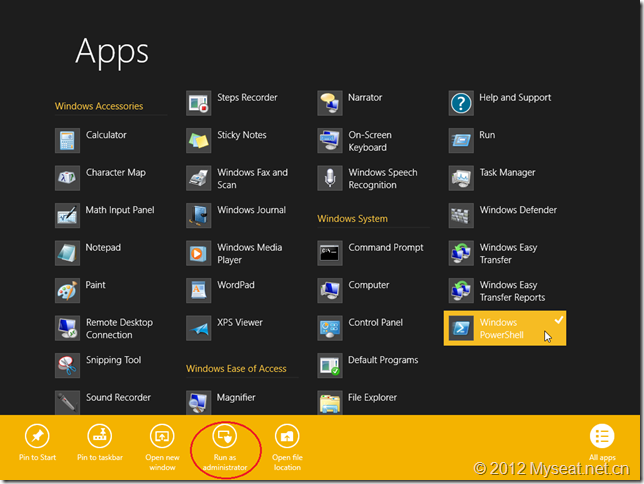
Task: Click Pin to taskbar button
Action: pyautogui.click(x=100, y=443)
